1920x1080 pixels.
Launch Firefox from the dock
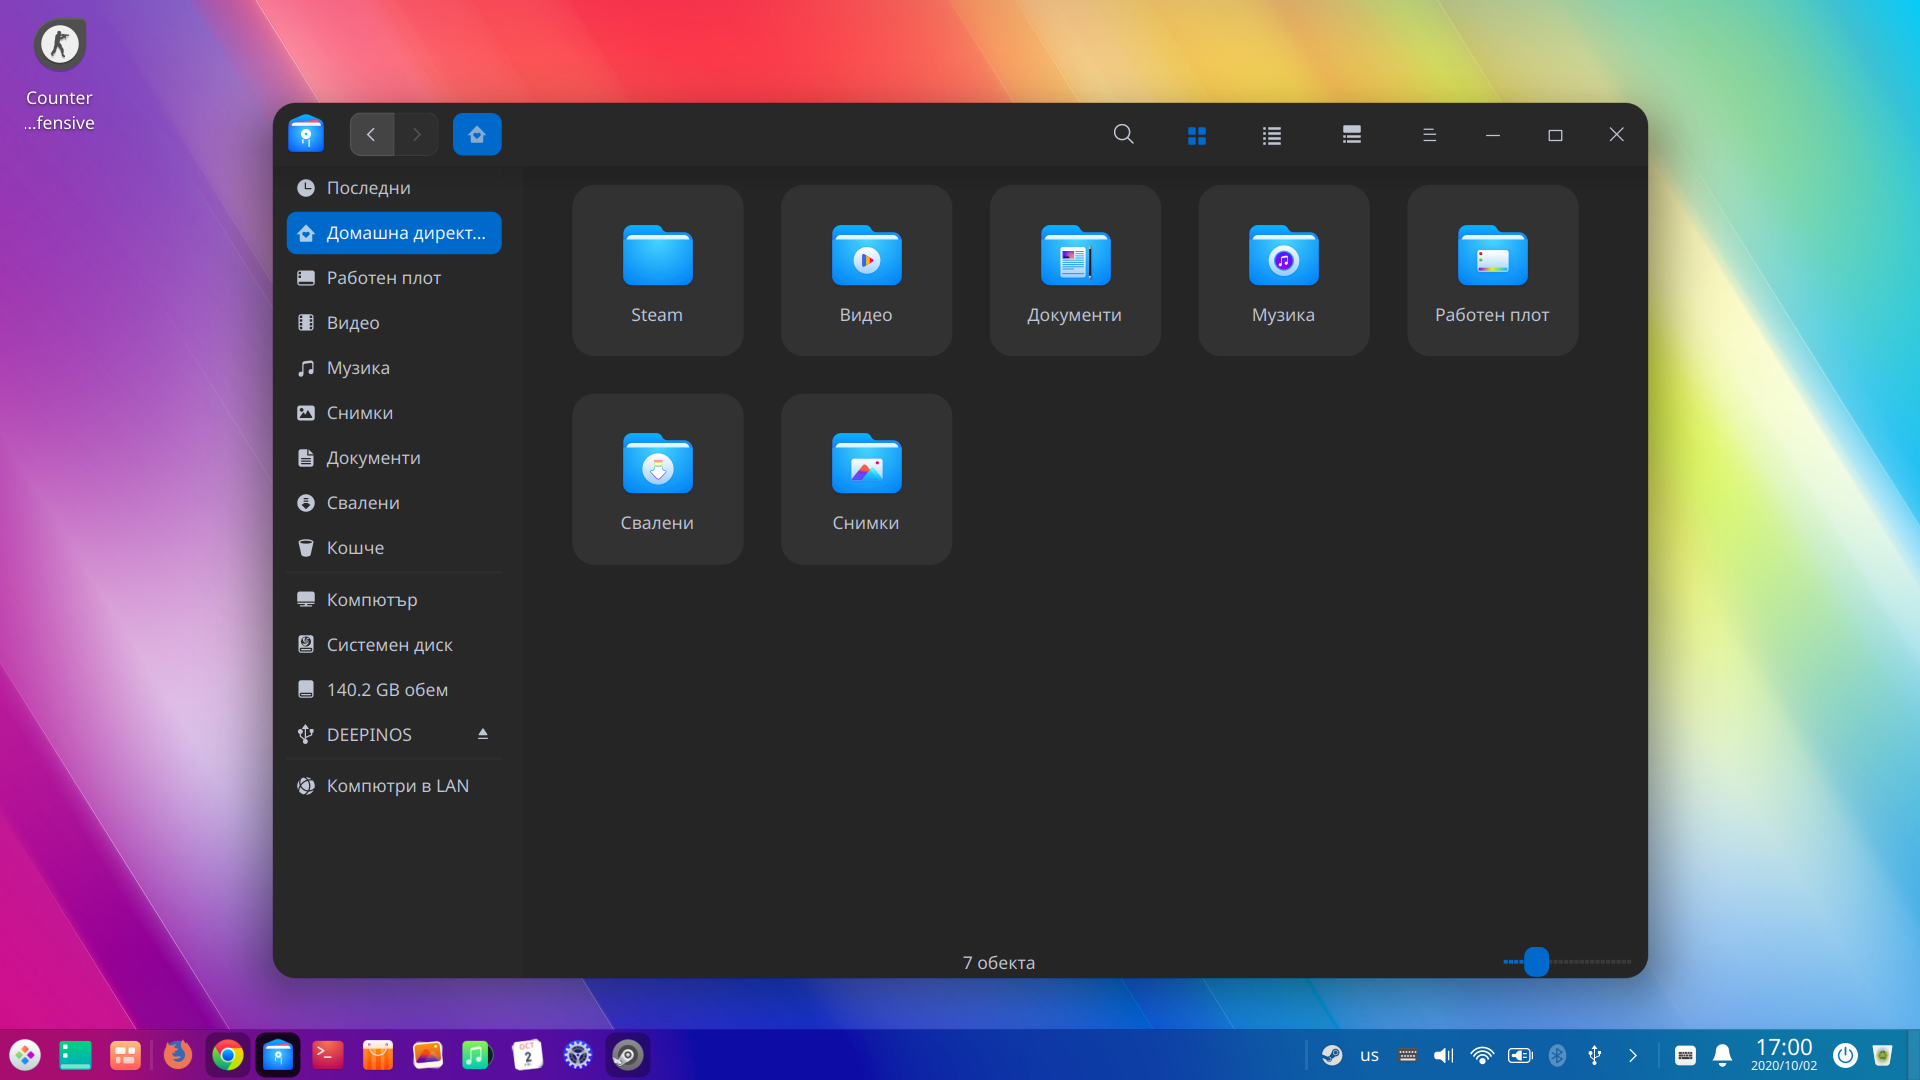pyautogui.click(x=177, y=1055)
